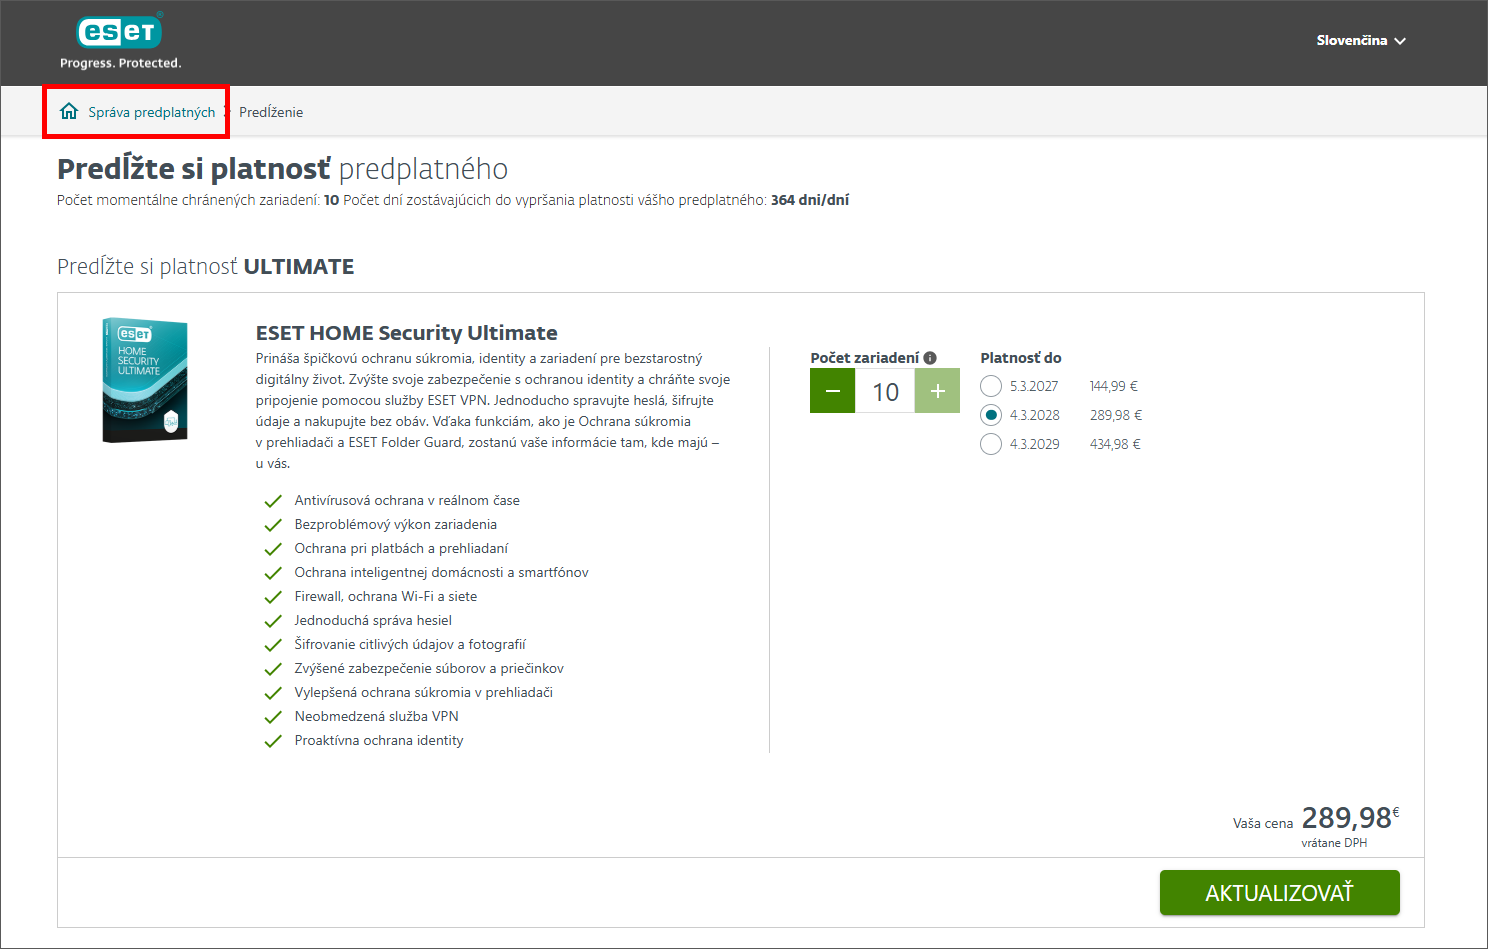Click checkmark beside Firewall, ochrana Wi-Fi a siete
Viewport: 1488px width, 949px height.
[273, 597]
